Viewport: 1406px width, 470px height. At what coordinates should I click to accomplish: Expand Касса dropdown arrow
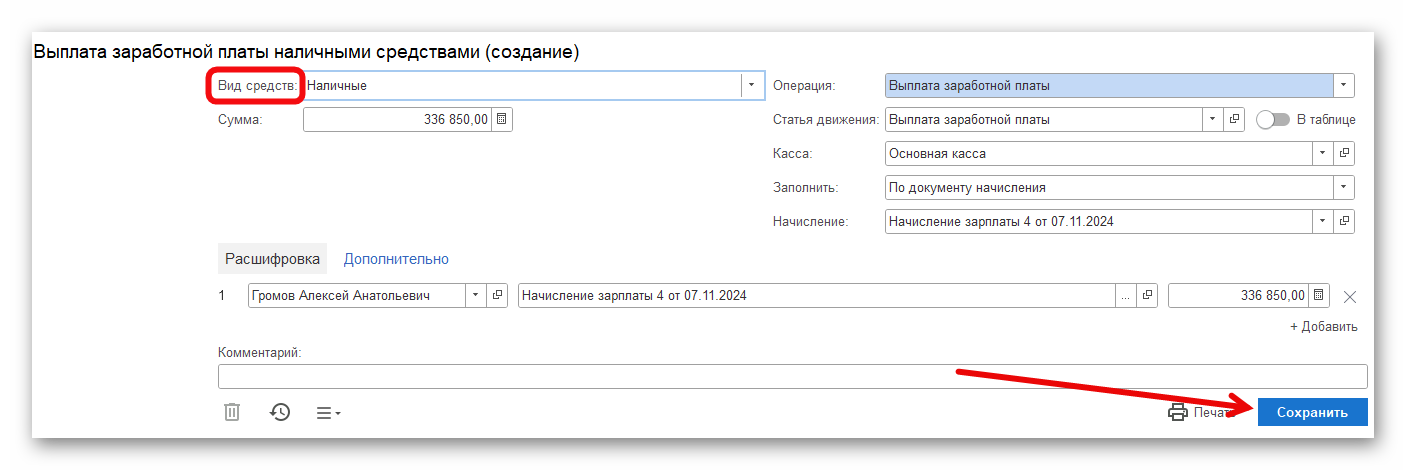pyautogui.click(x=1323, y=153)
